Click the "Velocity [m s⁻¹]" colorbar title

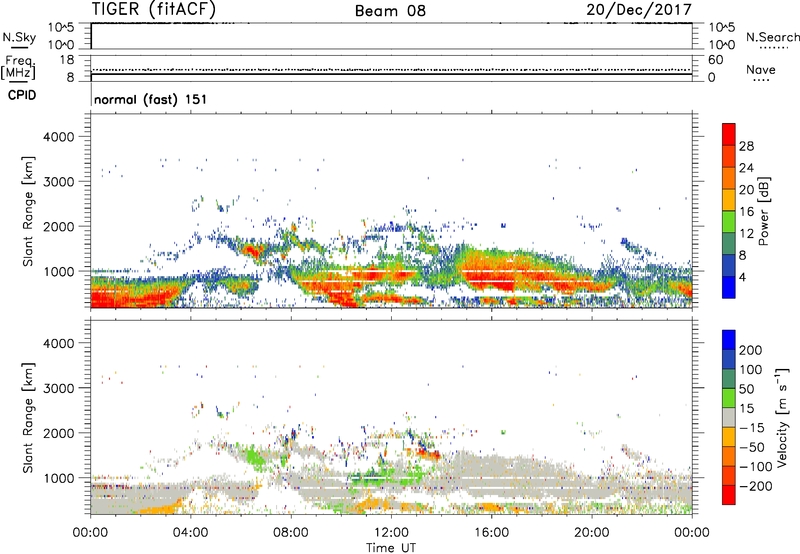click(783, 417)
